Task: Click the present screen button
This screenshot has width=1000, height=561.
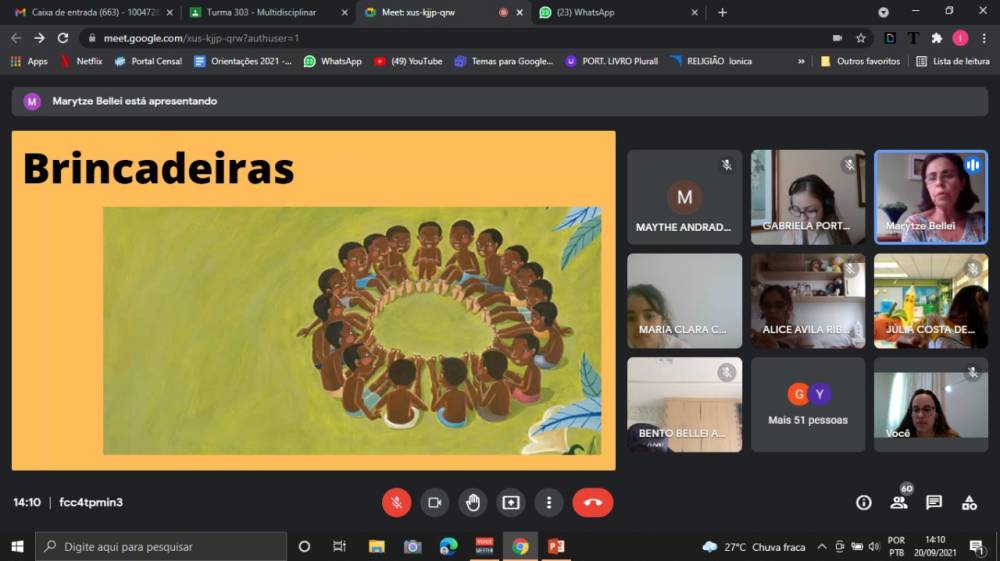Action: coord(511,502)
